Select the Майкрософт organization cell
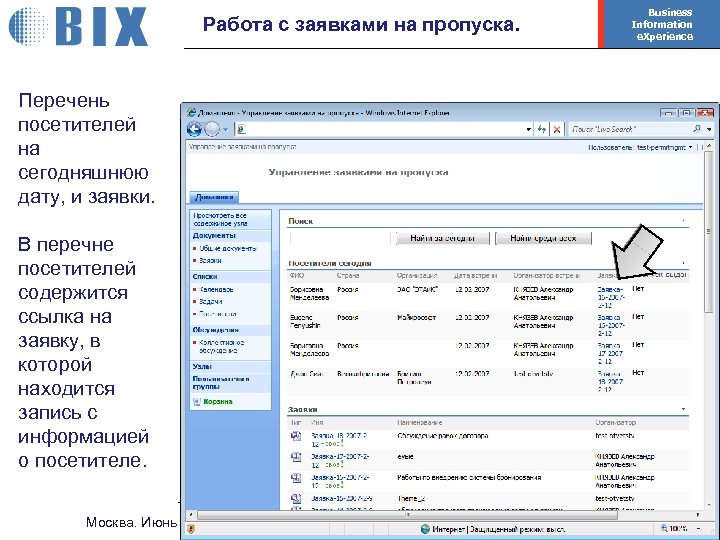Screen dimensions: 720x540 416,317
